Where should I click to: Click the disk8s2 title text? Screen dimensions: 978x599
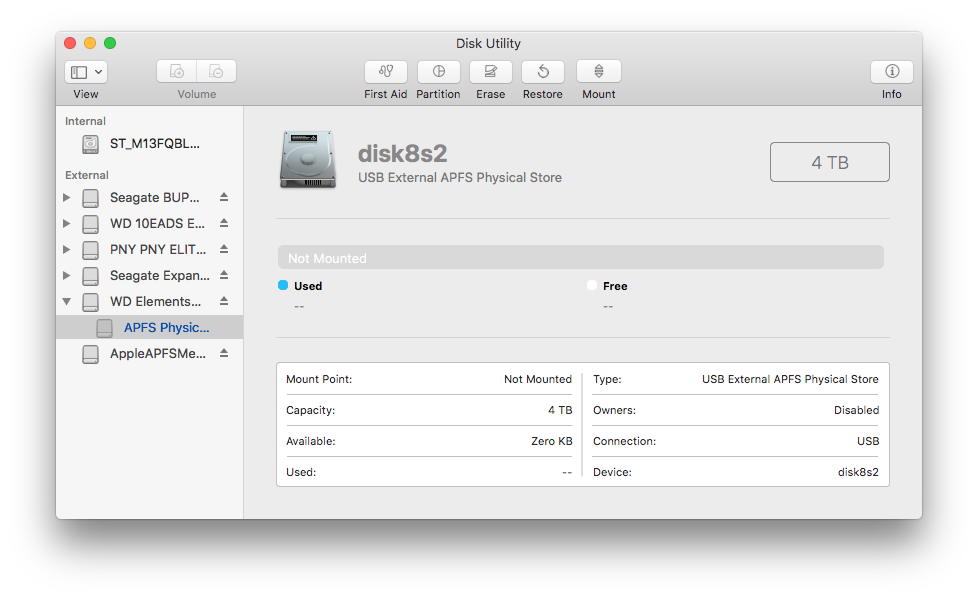click(402, 153)
